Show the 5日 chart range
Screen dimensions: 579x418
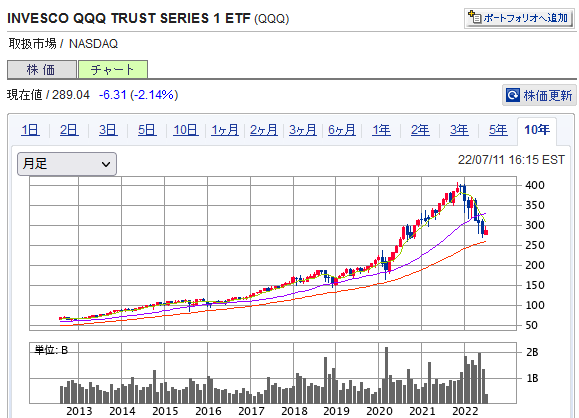pos(147,130)
